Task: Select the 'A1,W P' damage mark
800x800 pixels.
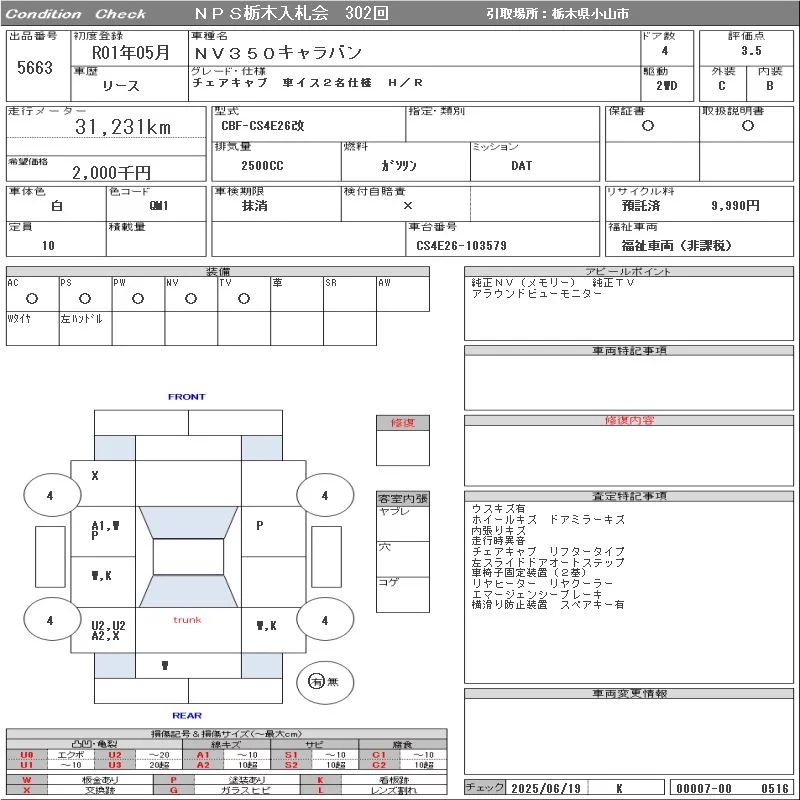Action: coord(105,530)
